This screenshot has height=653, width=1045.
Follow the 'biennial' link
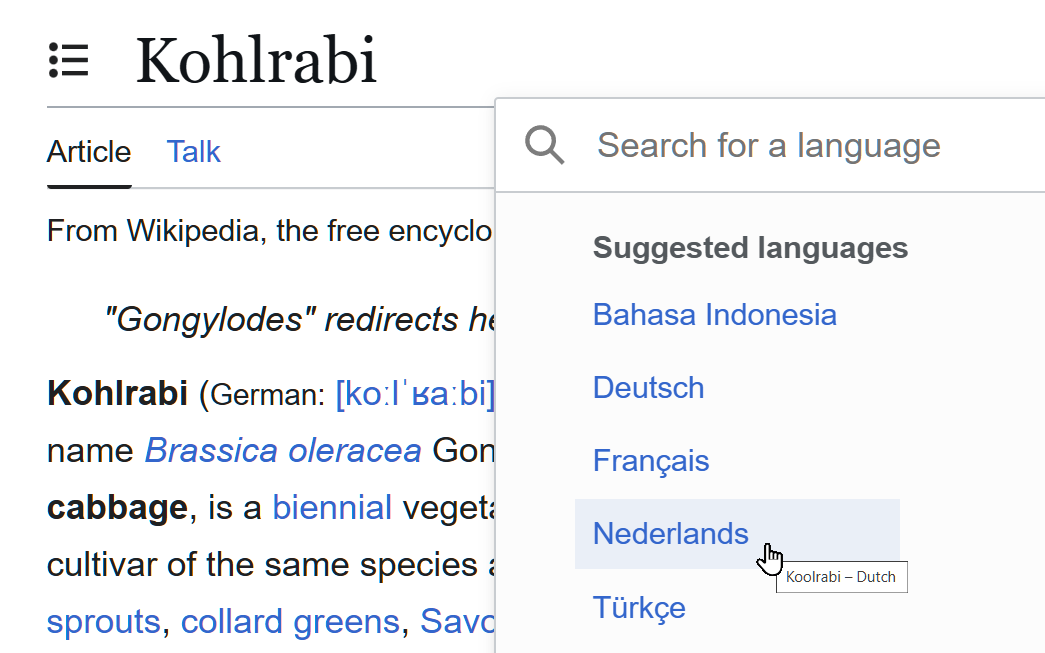click(x=331, y=508)
